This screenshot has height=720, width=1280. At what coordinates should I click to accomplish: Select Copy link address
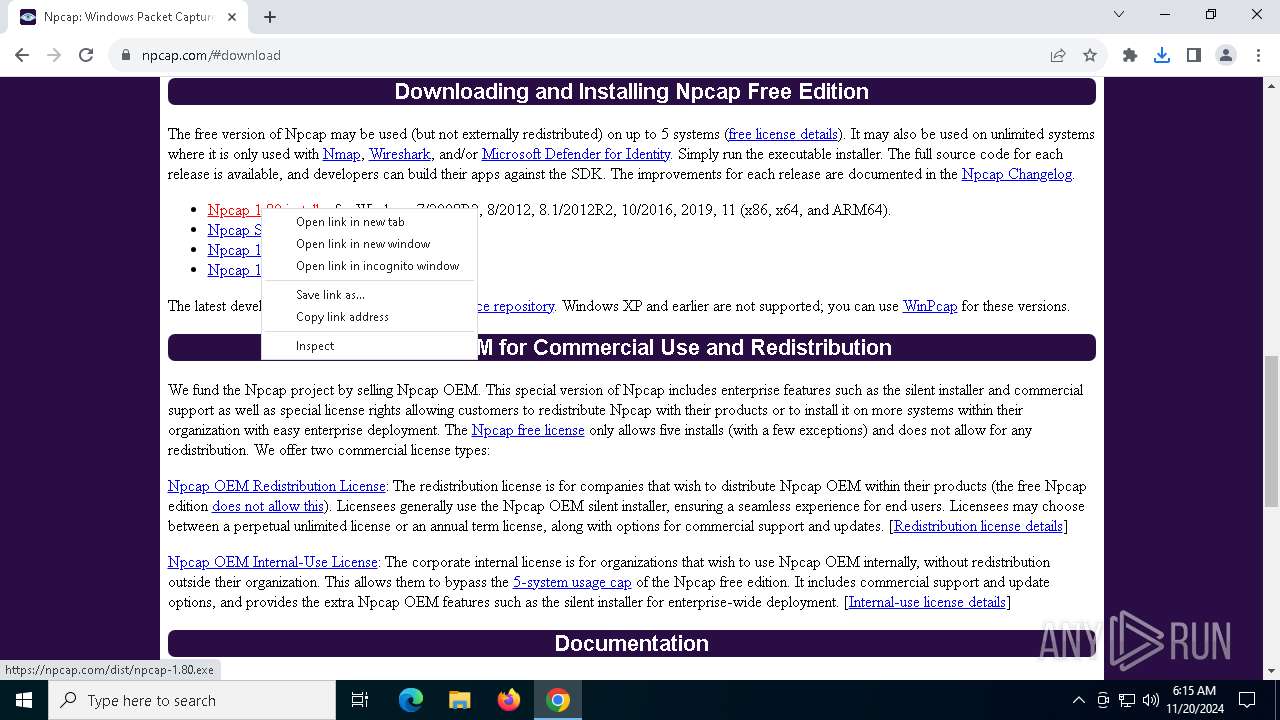point(369,317)
